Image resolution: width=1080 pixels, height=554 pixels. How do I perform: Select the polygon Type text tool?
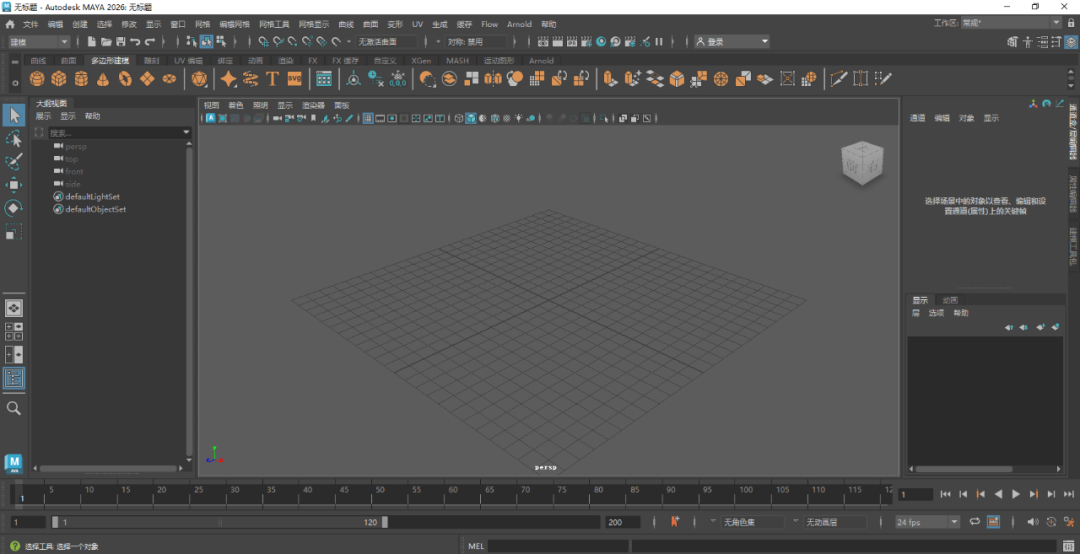tap(272, 79)
